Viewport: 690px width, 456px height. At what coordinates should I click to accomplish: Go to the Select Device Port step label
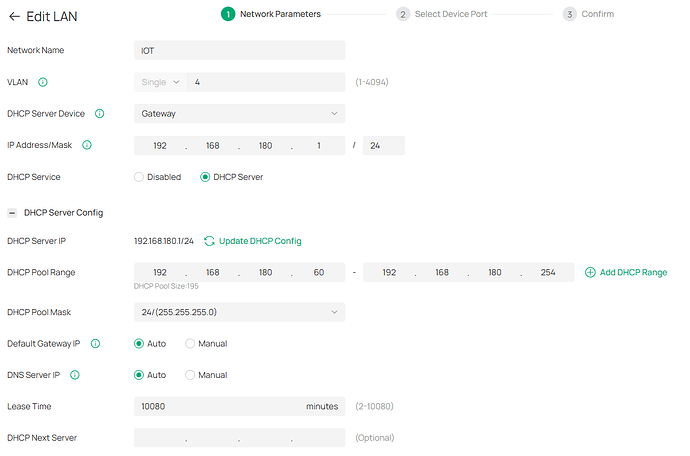click(451, 14)
